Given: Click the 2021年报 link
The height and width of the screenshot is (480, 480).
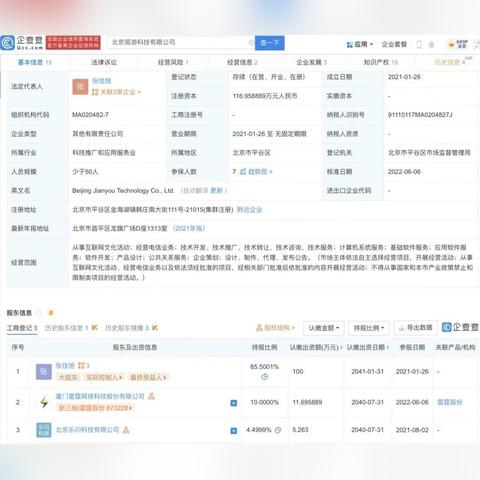Looking at the screenshot, I should click(x=189, y=229).
